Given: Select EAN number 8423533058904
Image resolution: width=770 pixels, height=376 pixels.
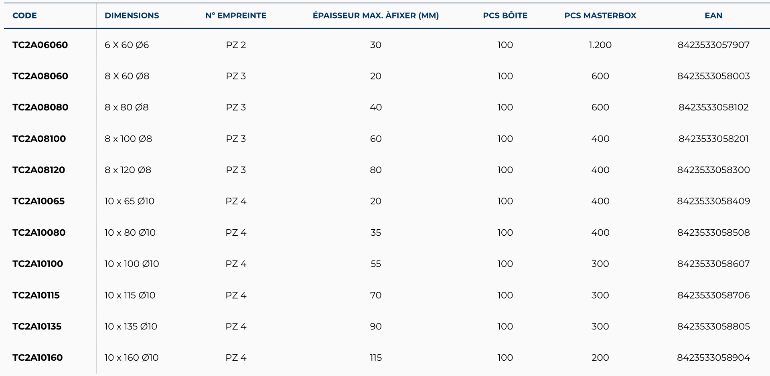Looking at the screenshot, I should pyautogui.click(x=713, y=358).
